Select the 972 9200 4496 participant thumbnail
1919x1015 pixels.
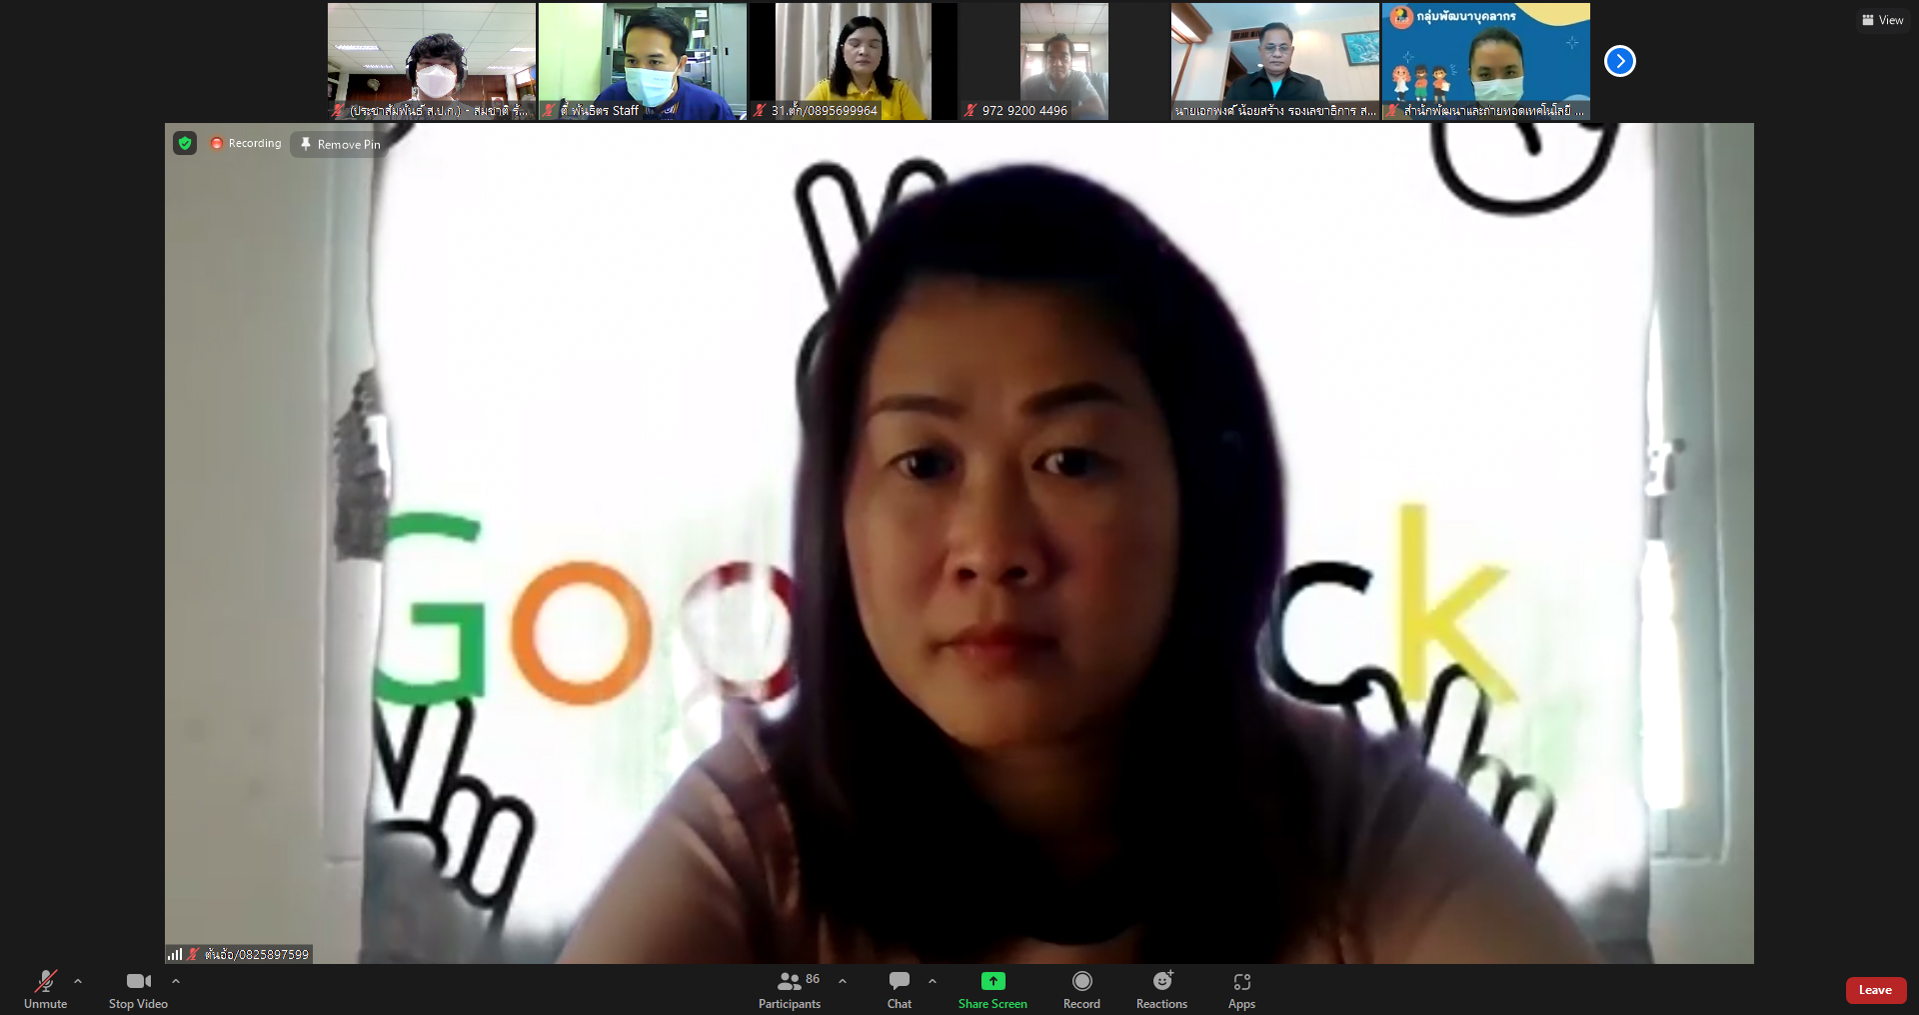point(1063,61)
